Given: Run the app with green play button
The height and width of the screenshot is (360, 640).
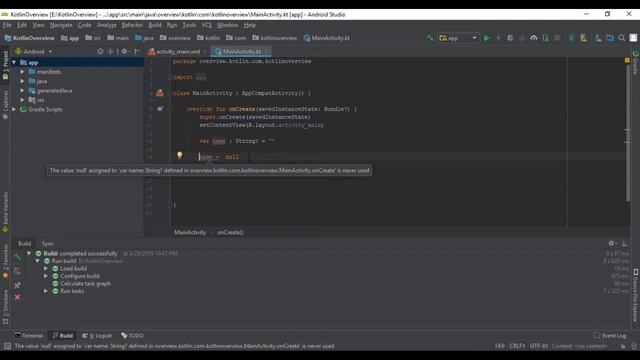Looking at the screenshot, I should (x=487, y=38).
